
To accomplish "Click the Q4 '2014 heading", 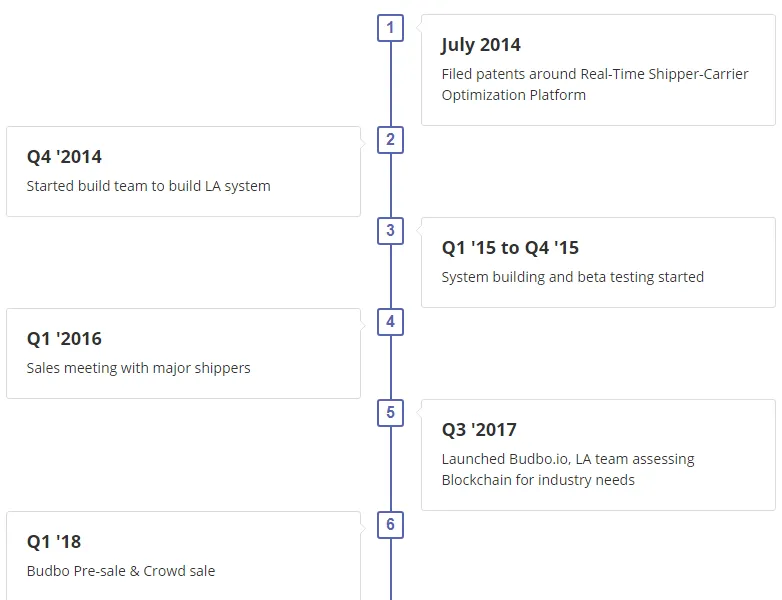I will tap(64, 157).
